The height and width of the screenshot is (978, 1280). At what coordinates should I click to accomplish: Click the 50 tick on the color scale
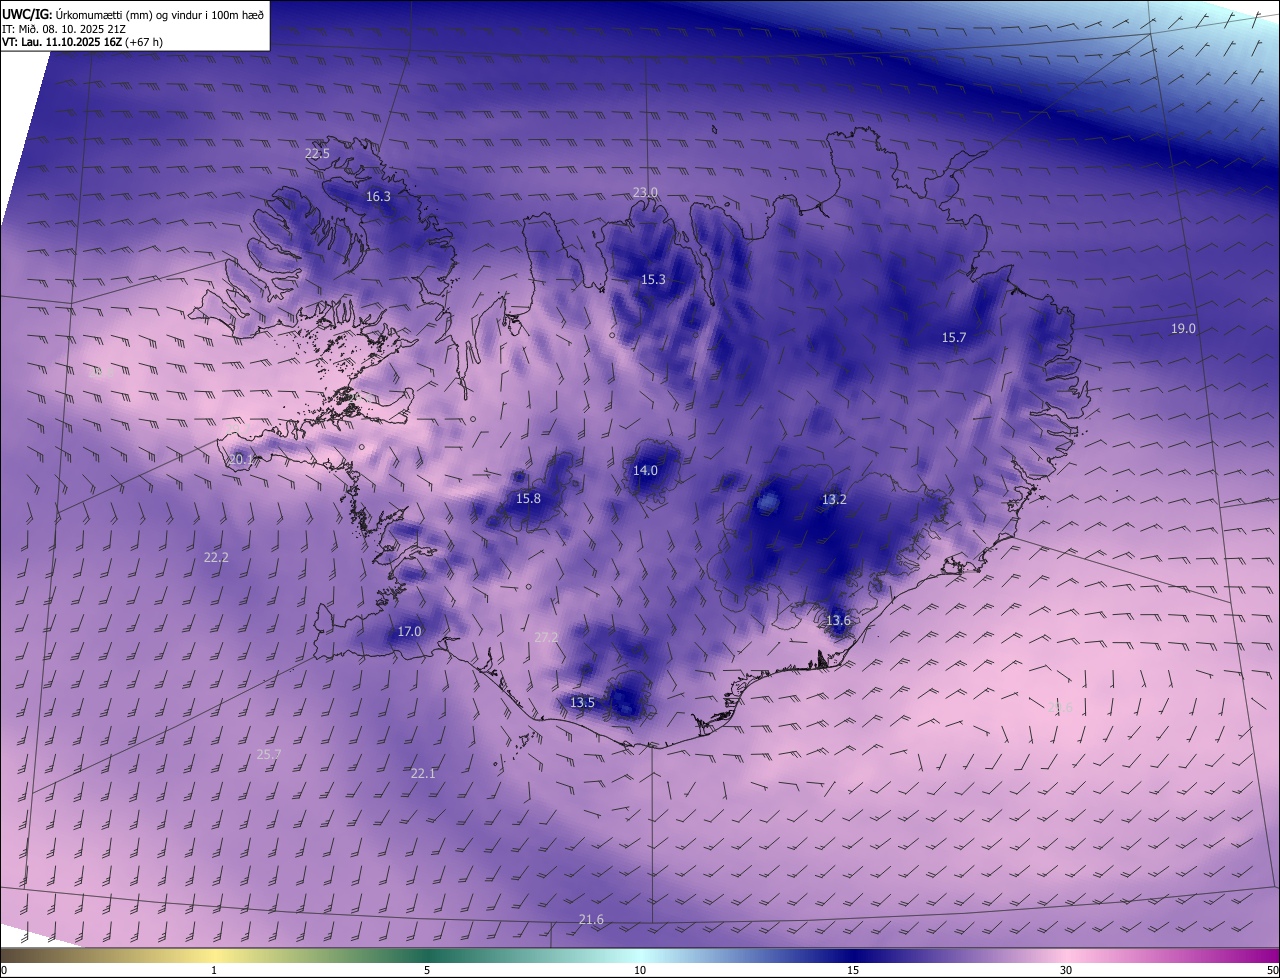coord(1272,970)
